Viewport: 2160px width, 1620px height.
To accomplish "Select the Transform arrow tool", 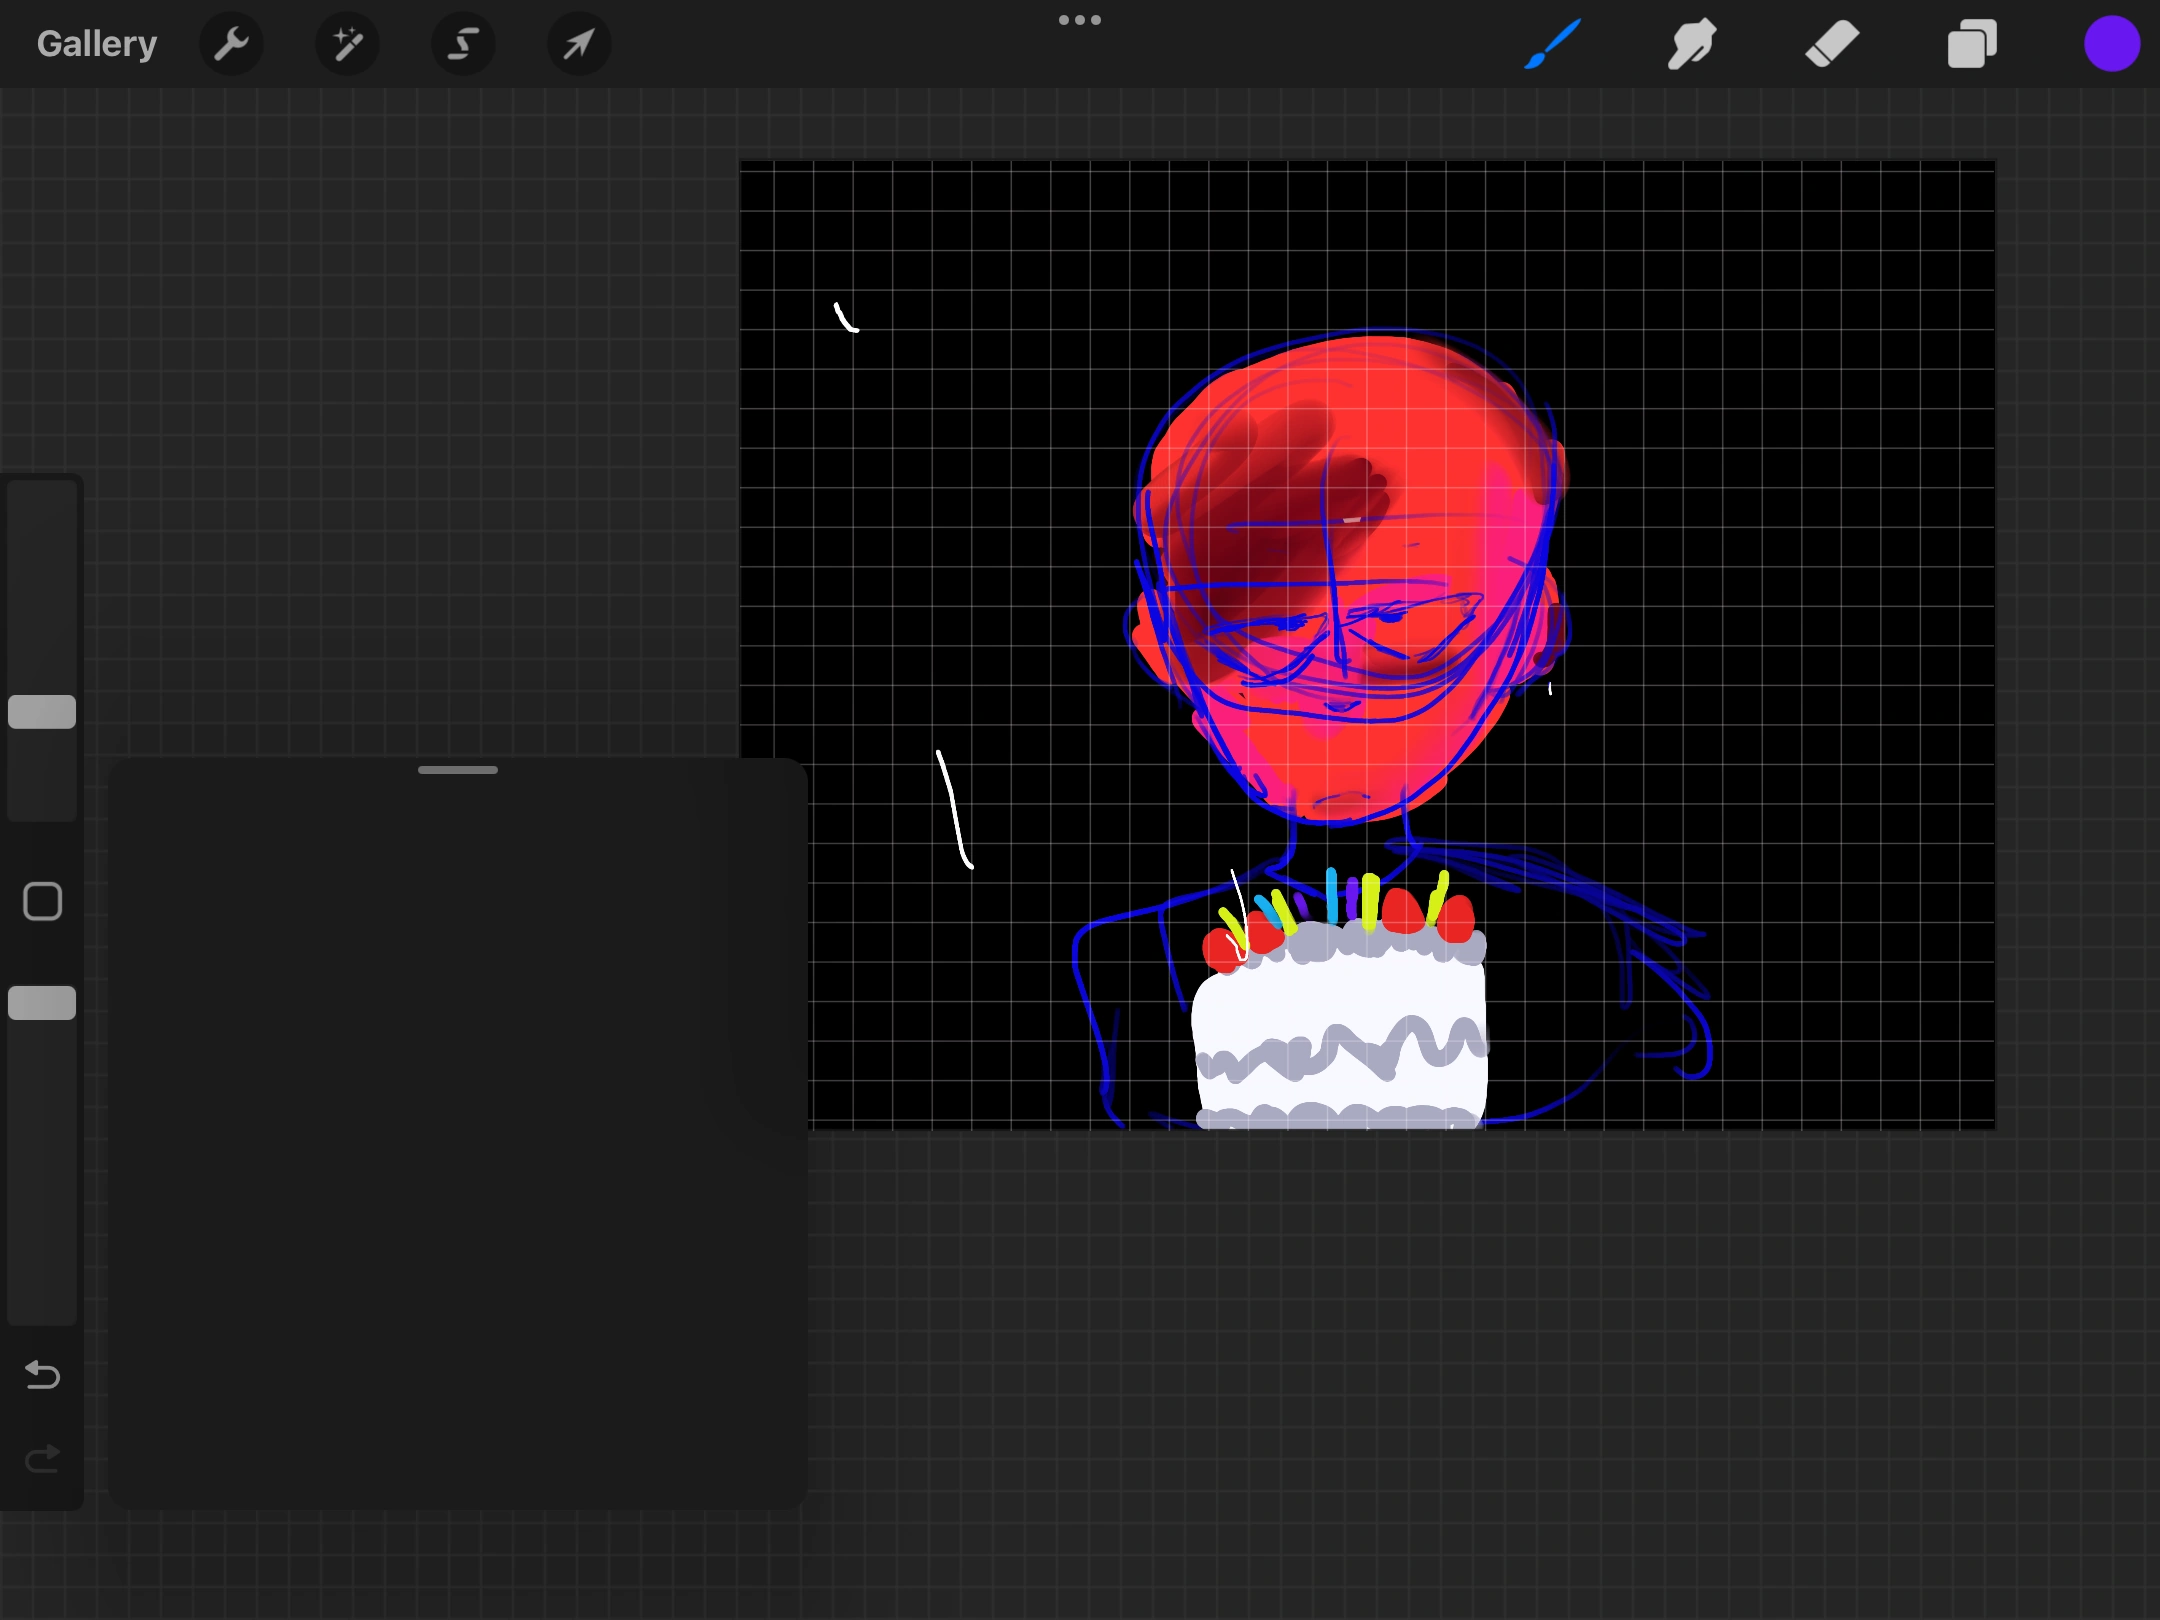I will [578, 43].
